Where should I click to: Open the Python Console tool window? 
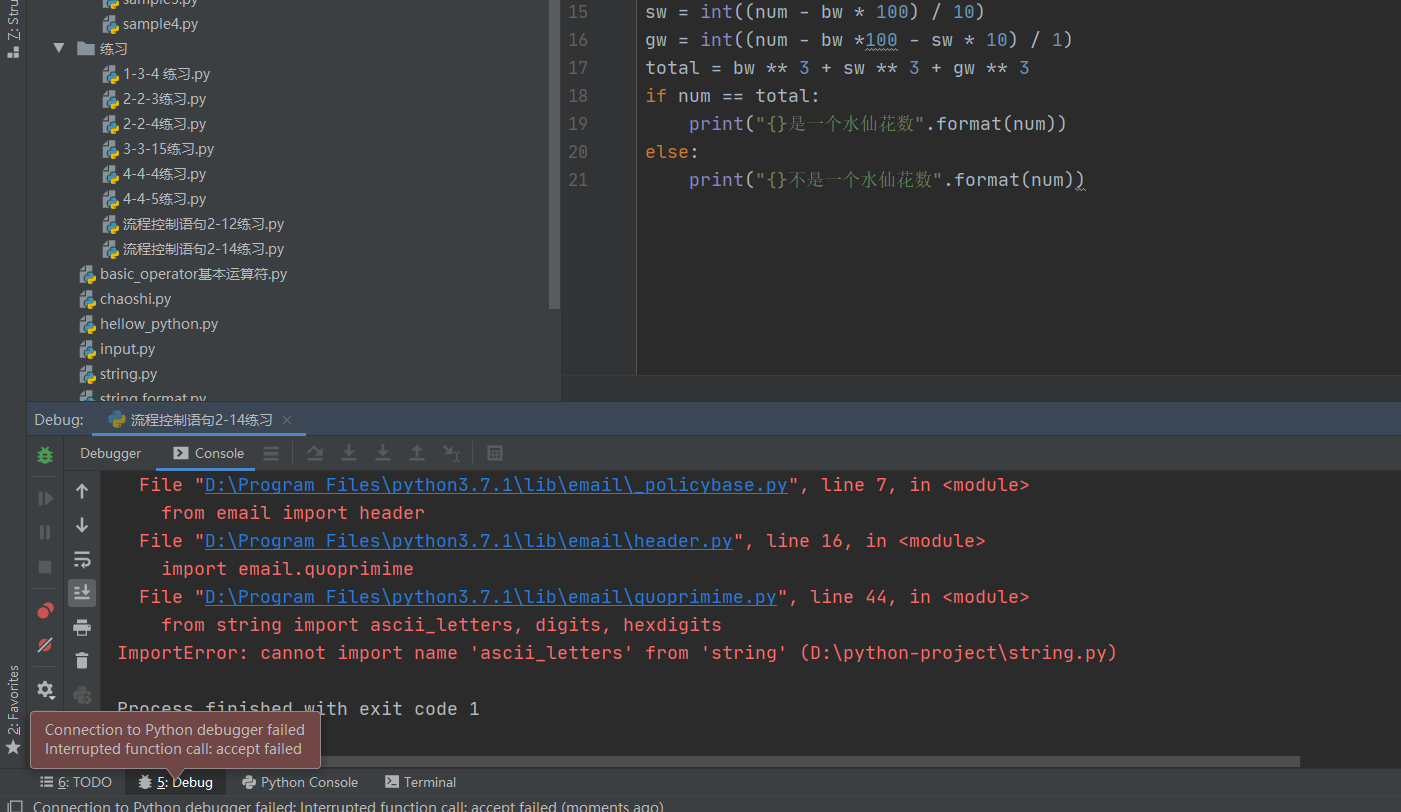[299, 782]
